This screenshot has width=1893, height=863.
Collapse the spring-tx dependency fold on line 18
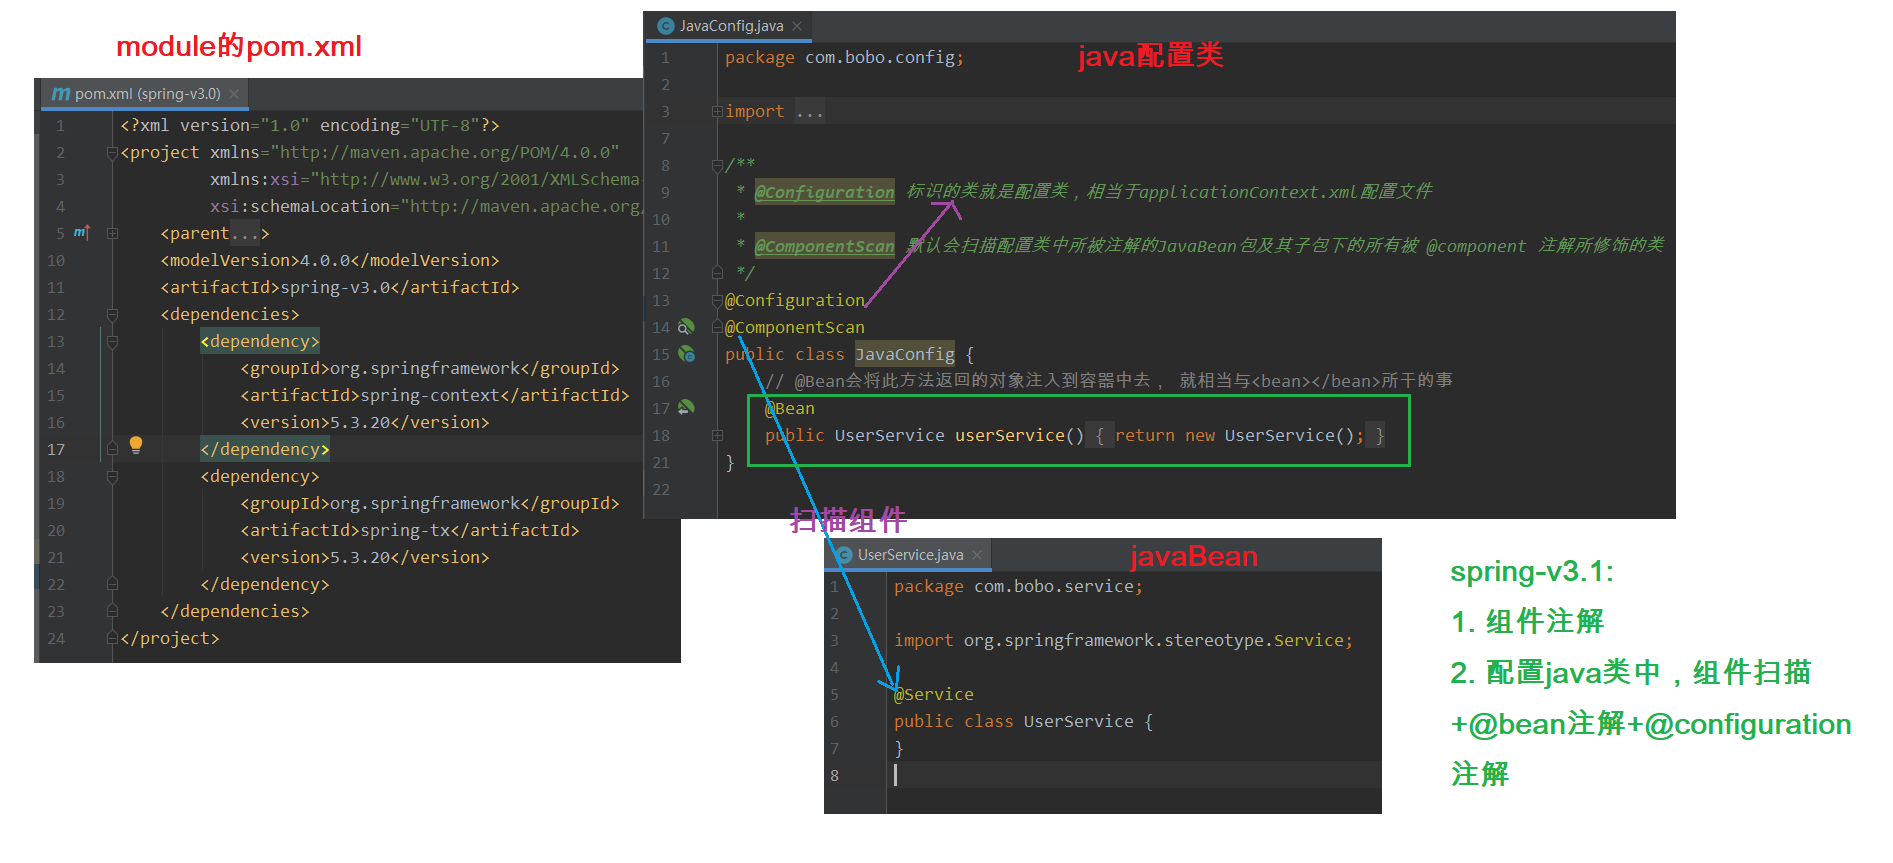(113, 476)
